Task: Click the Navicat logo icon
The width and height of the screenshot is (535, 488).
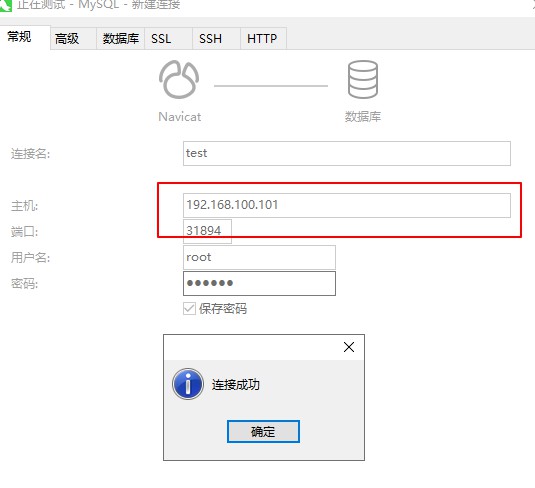Action: pos(179,80)
